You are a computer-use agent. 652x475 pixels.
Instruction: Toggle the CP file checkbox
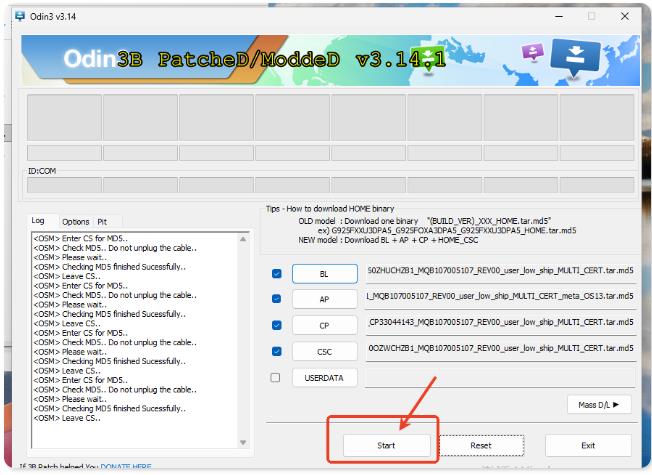(x=277, y=325)
